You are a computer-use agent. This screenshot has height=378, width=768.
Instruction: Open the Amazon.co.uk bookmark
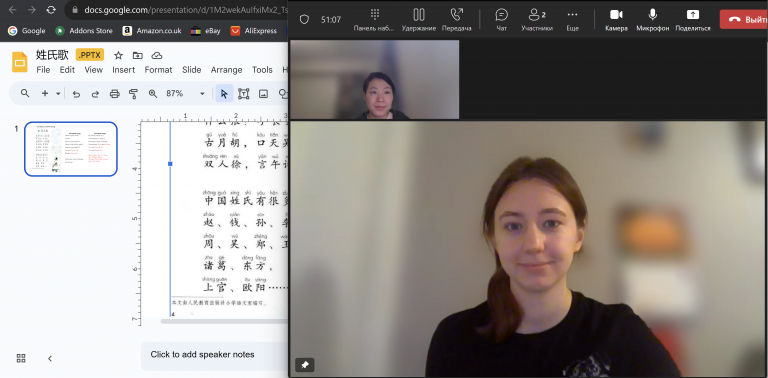point(152,30)
